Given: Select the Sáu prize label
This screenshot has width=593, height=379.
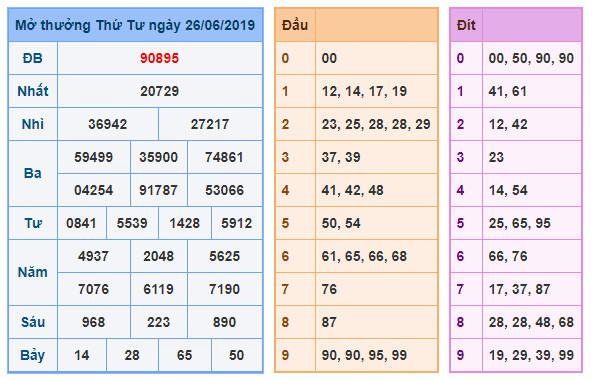Looking at the screenshot, I should point(33,322).
